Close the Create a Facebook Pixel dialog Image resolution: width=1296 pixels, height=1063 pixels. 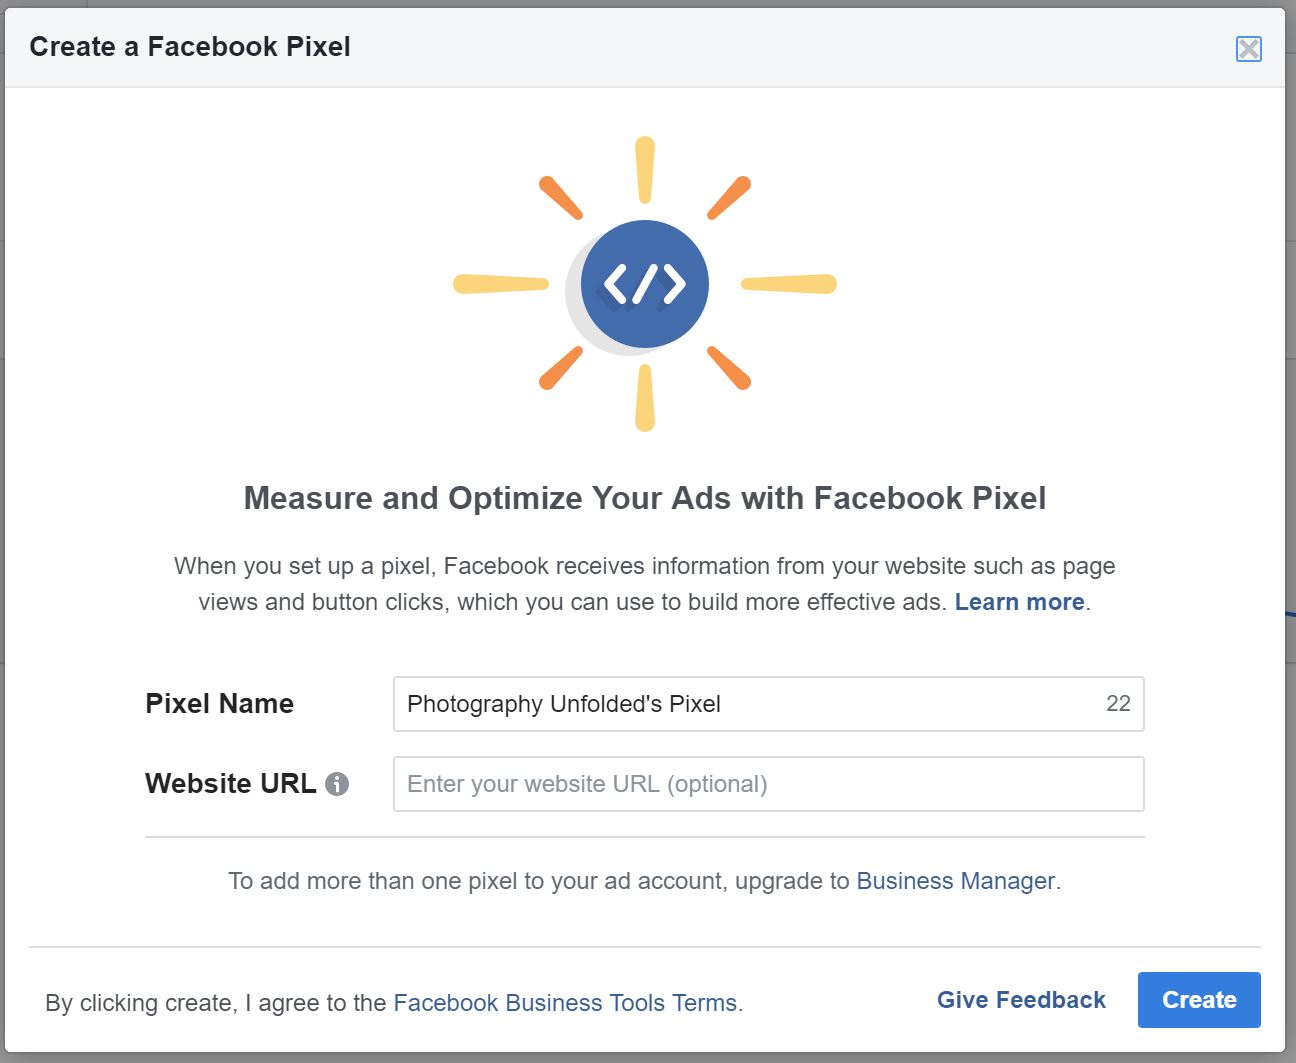(1248, 49)
